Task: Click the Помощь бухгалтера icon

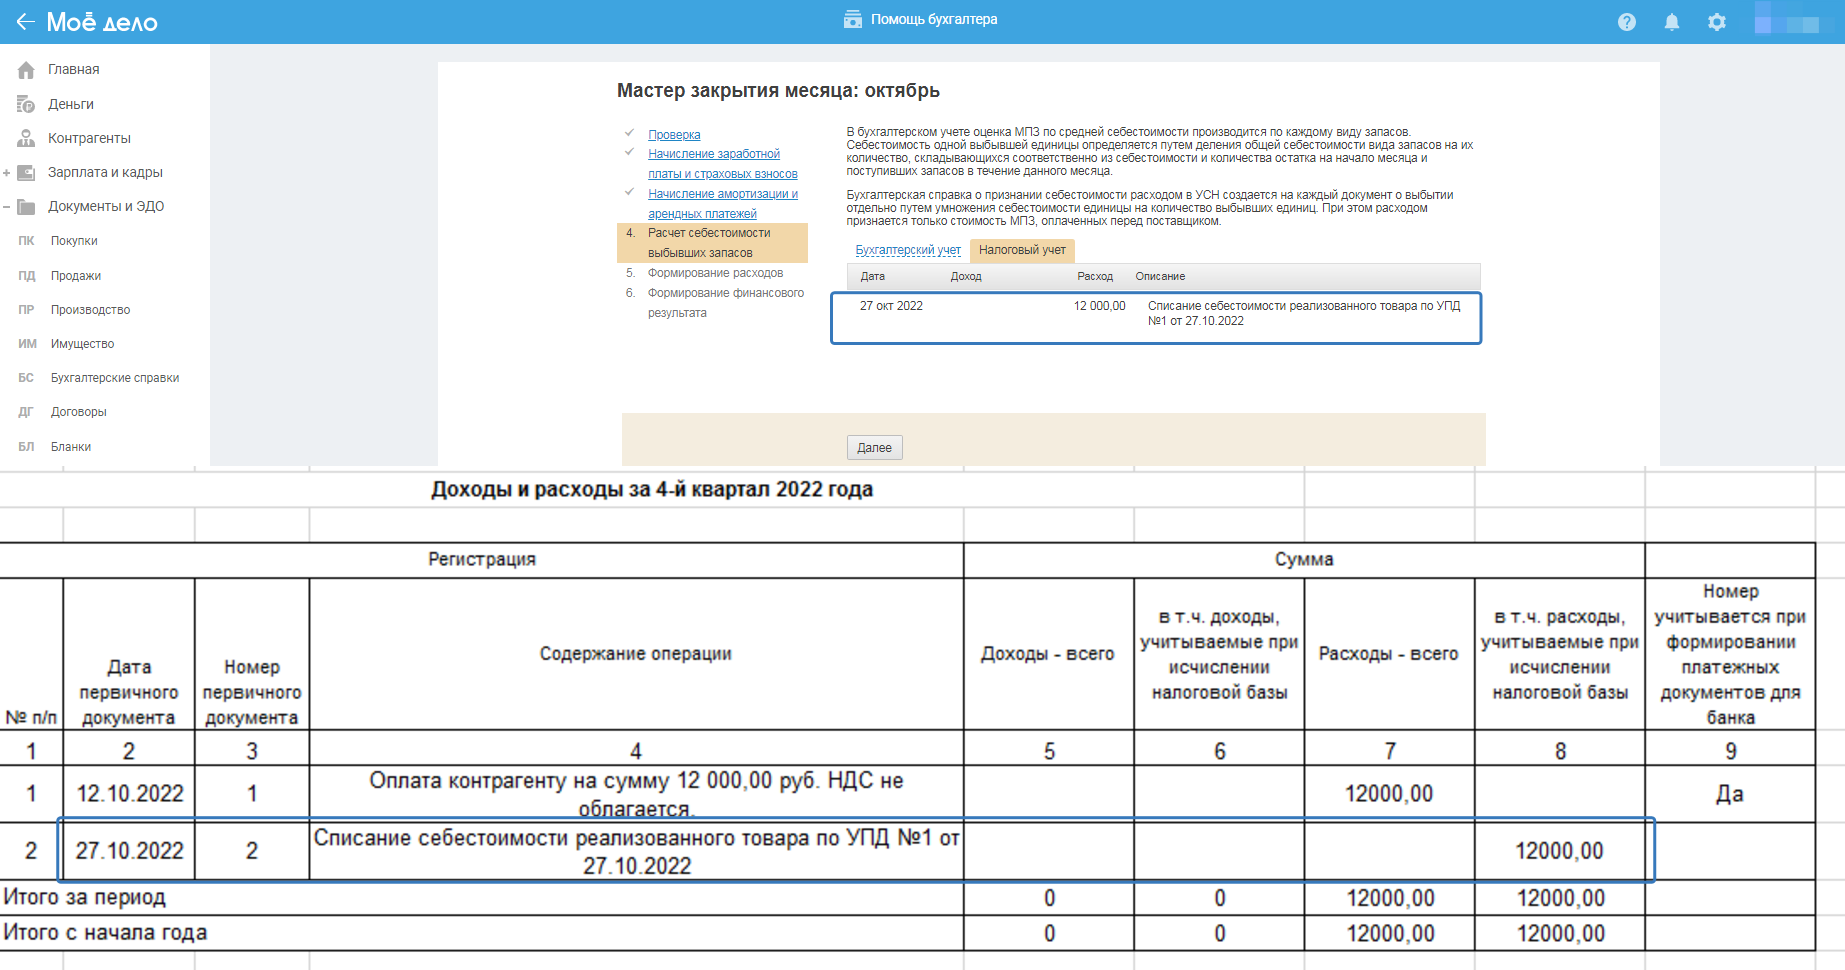Action: coord(852,19)
